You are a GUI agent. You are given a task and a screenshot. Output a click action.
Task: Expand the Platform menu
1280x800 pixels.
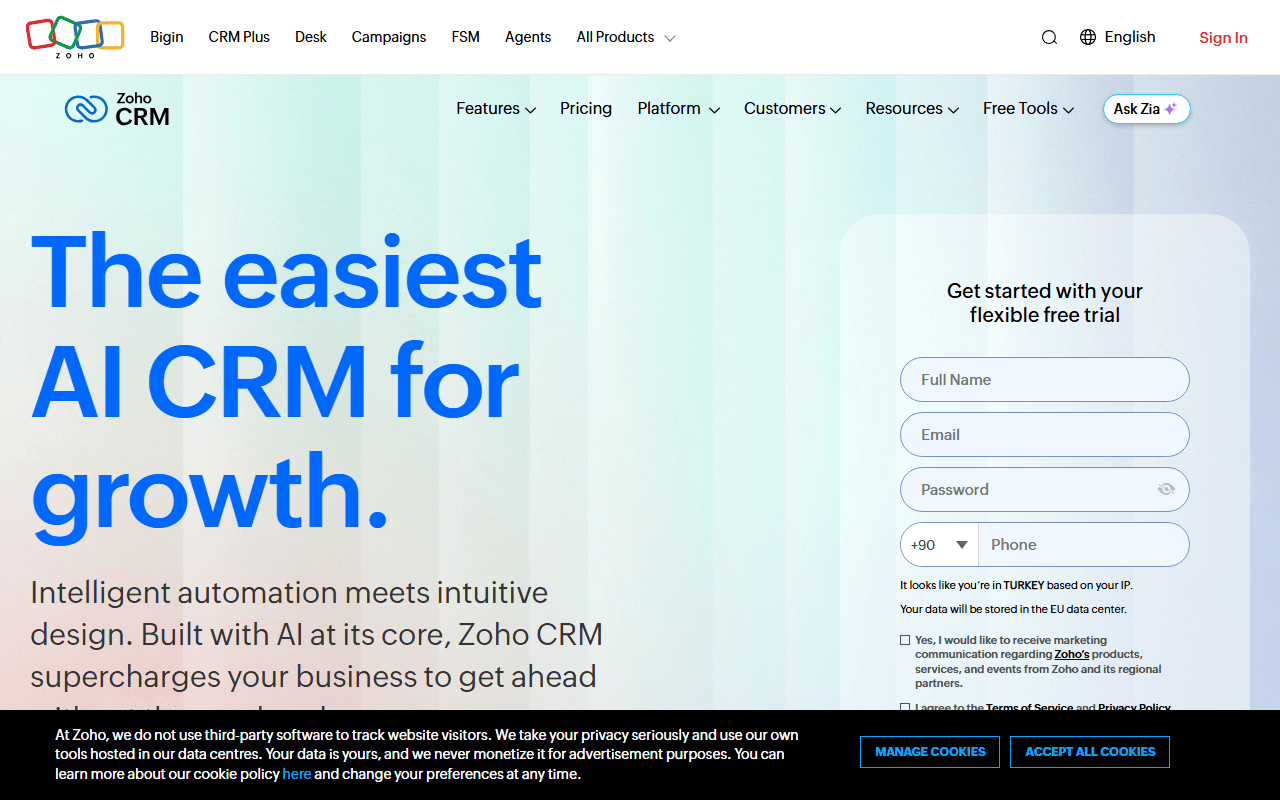click(679, 109)
